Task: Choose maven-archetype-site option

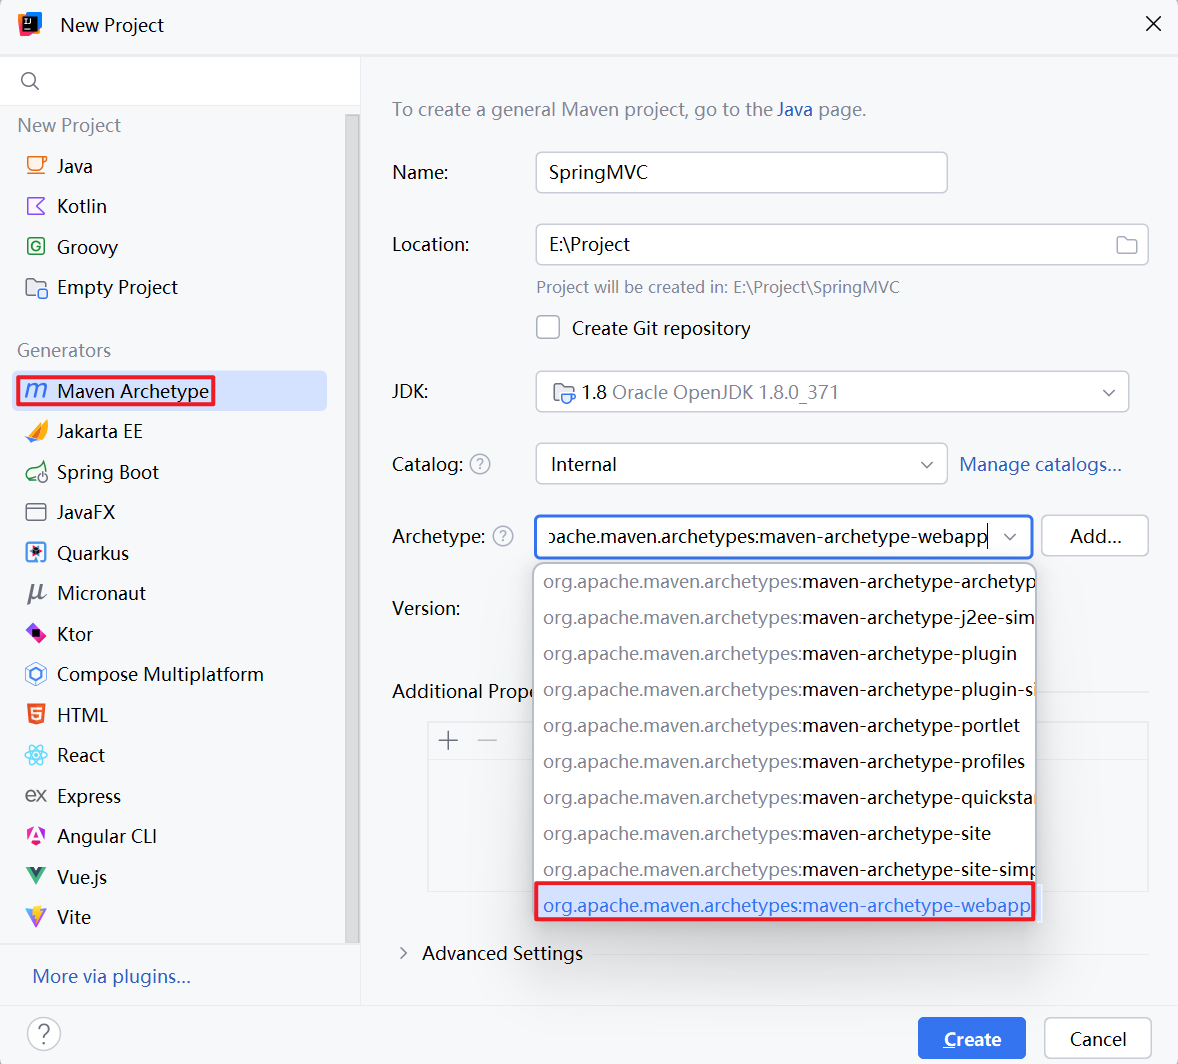Action: [x=785, y=834]
